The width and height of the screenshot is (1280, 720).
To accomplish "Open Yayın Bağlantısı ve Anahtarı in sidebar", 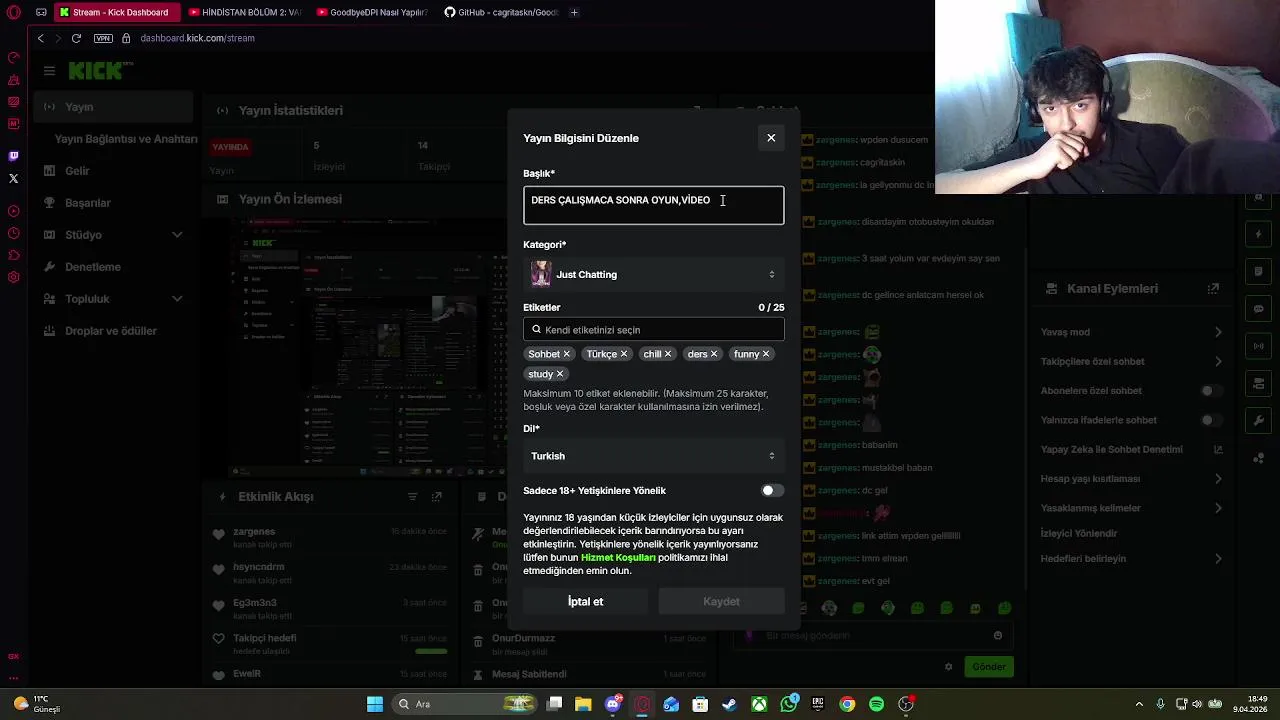I will click(126, 139).
